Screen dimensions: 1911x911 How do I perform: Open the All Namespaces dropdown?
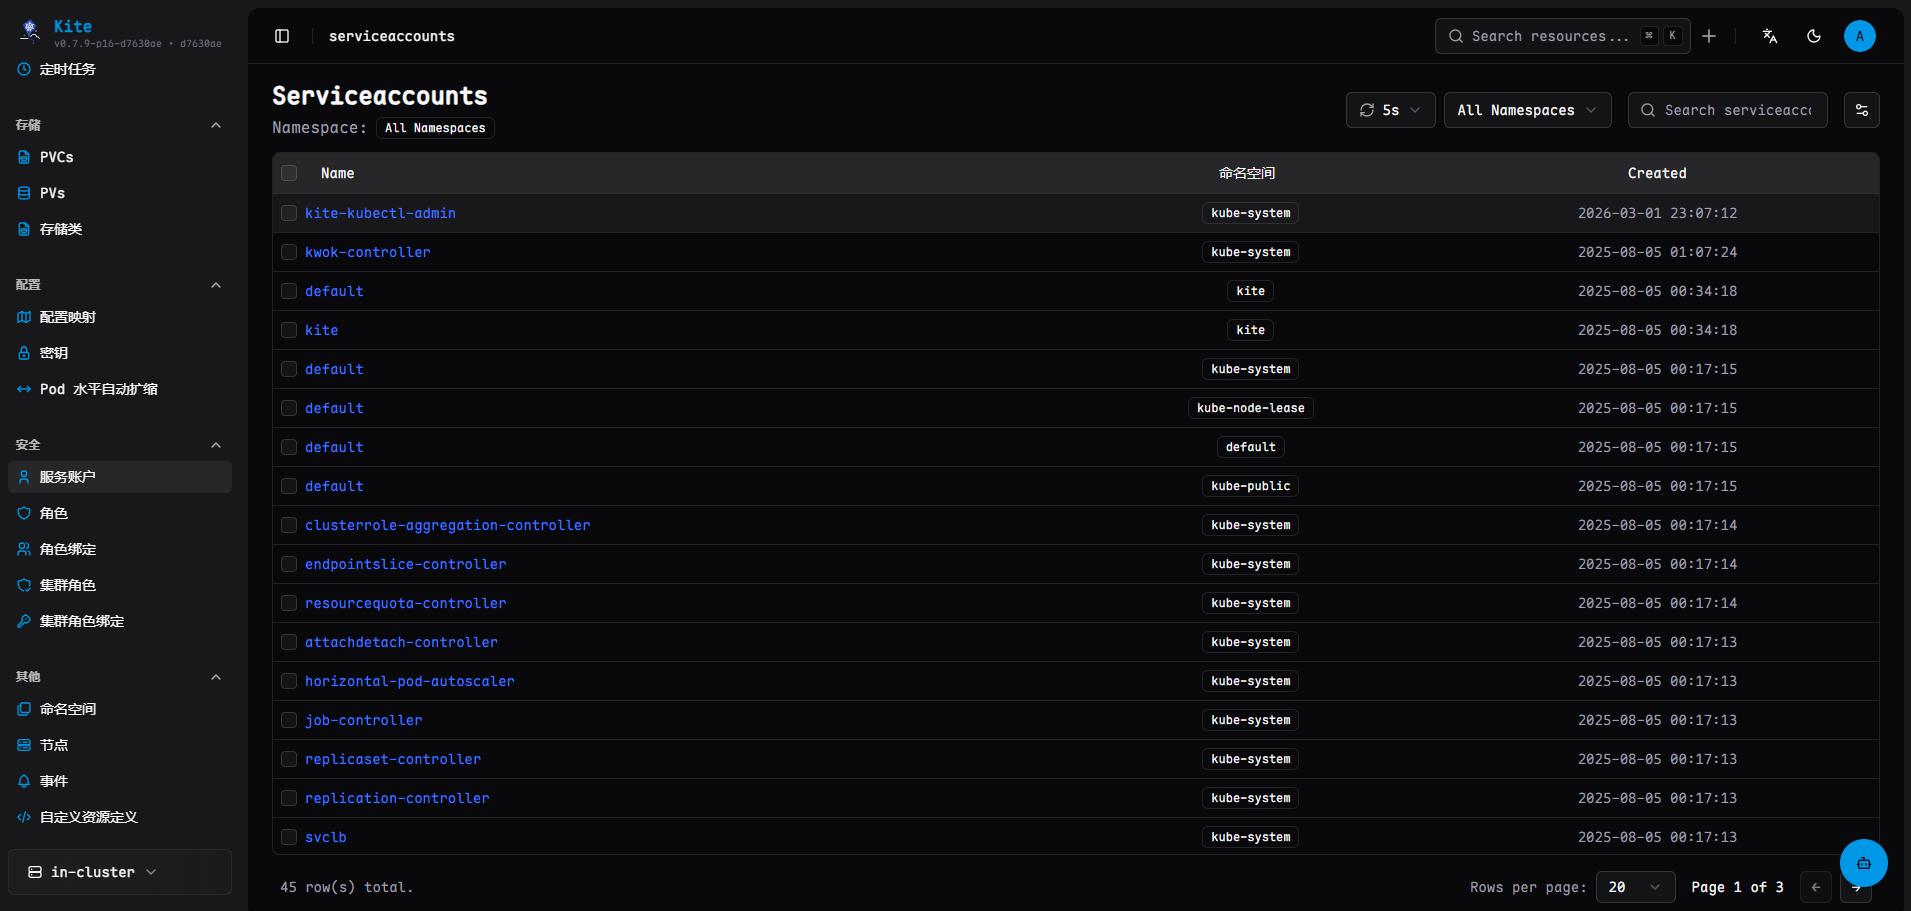click(1527, 110)
